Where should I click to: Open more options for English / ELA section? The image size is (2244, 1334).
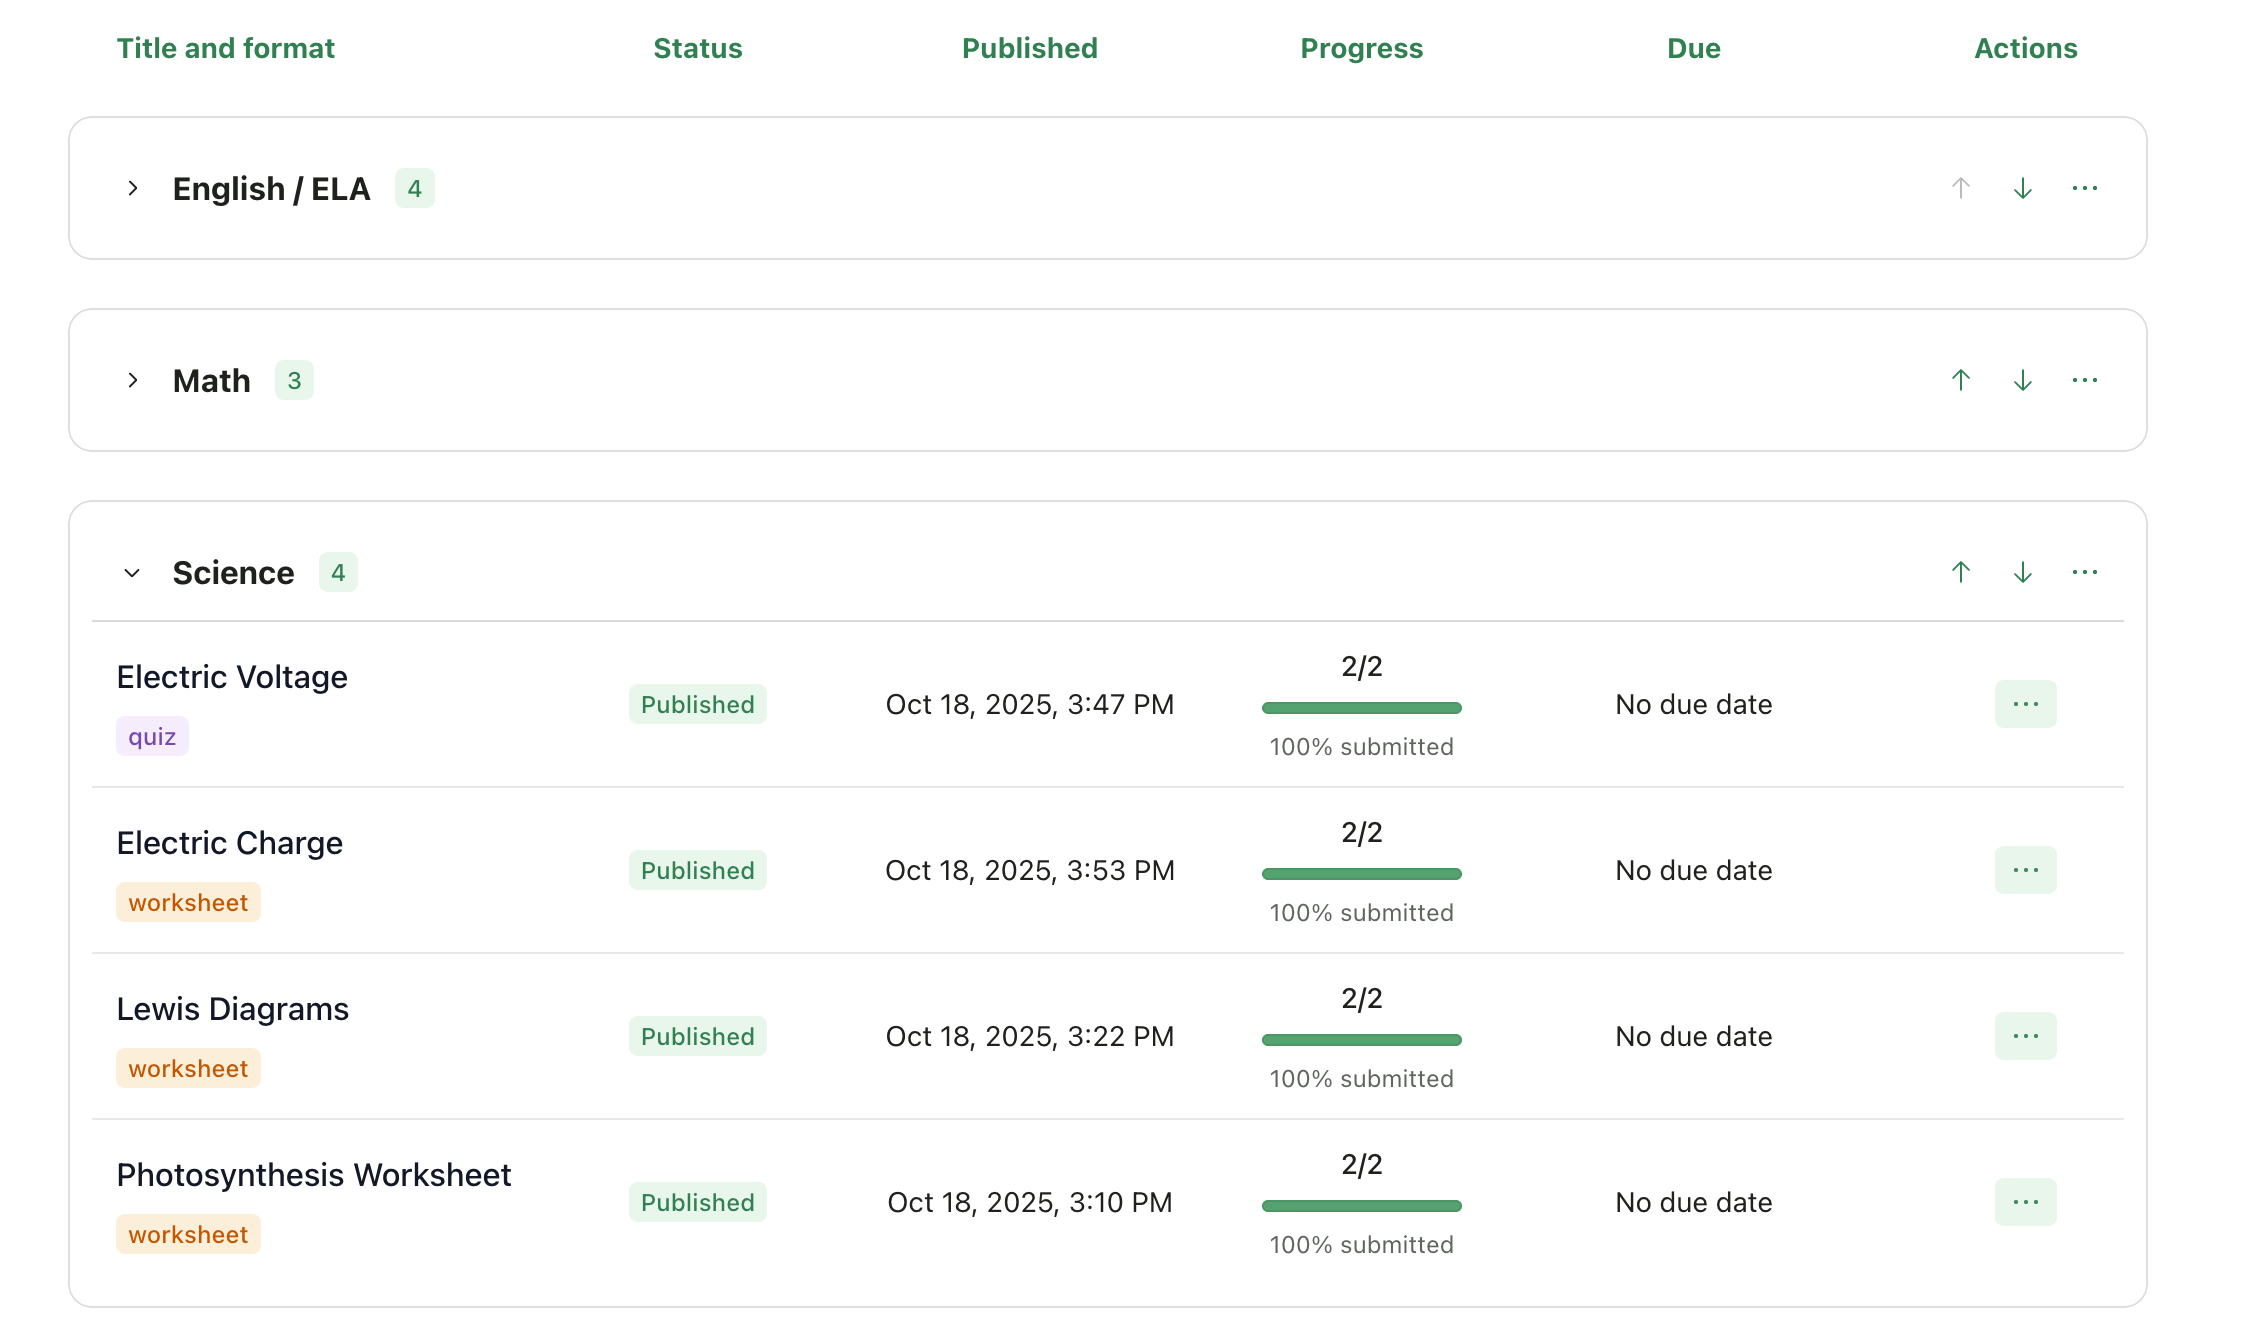point(2084,188)
